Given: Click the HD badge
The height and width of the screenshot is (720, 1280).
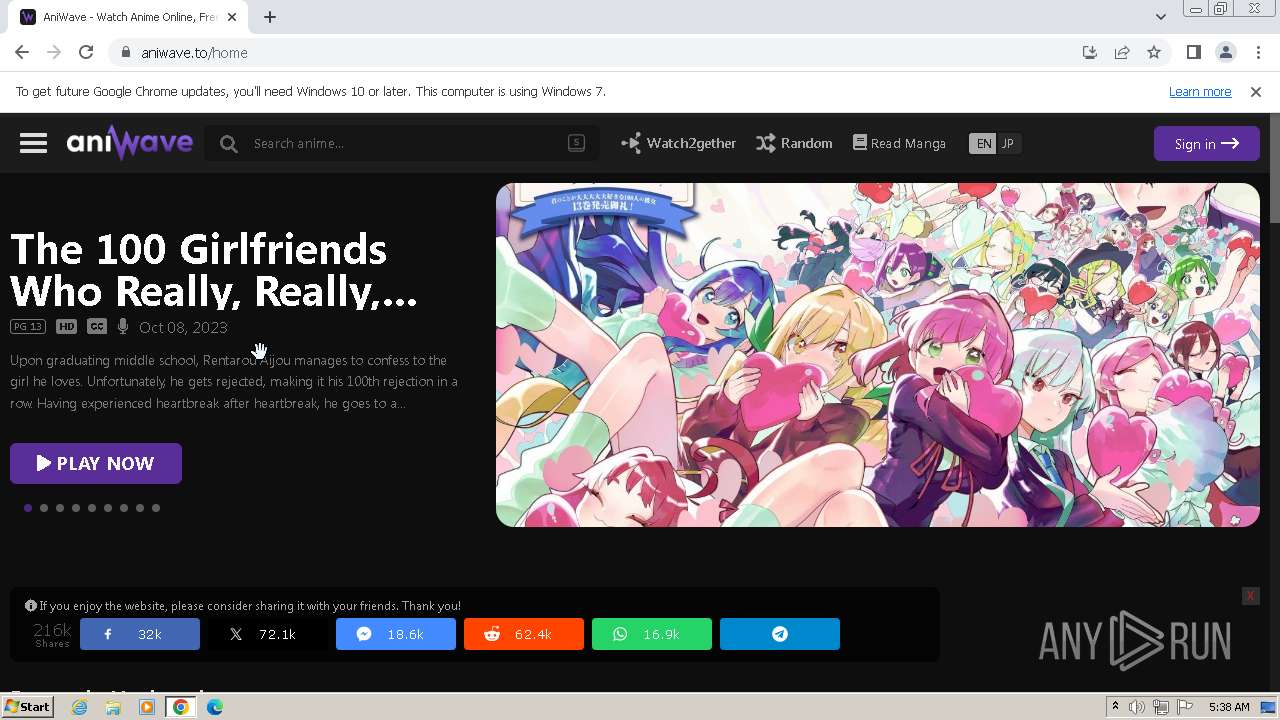Looking at the screenshot, I should [66, 327].
